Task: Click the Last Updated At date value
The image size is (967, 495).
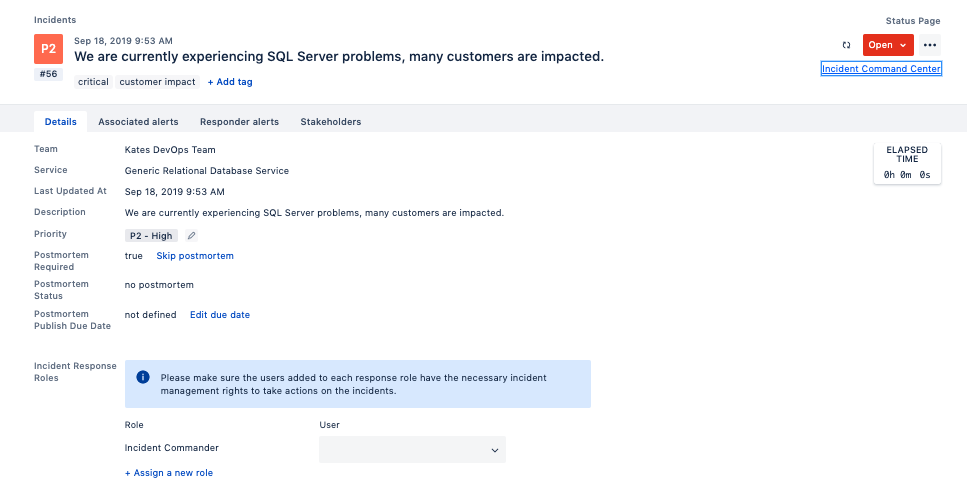Action: pos(175,191)
